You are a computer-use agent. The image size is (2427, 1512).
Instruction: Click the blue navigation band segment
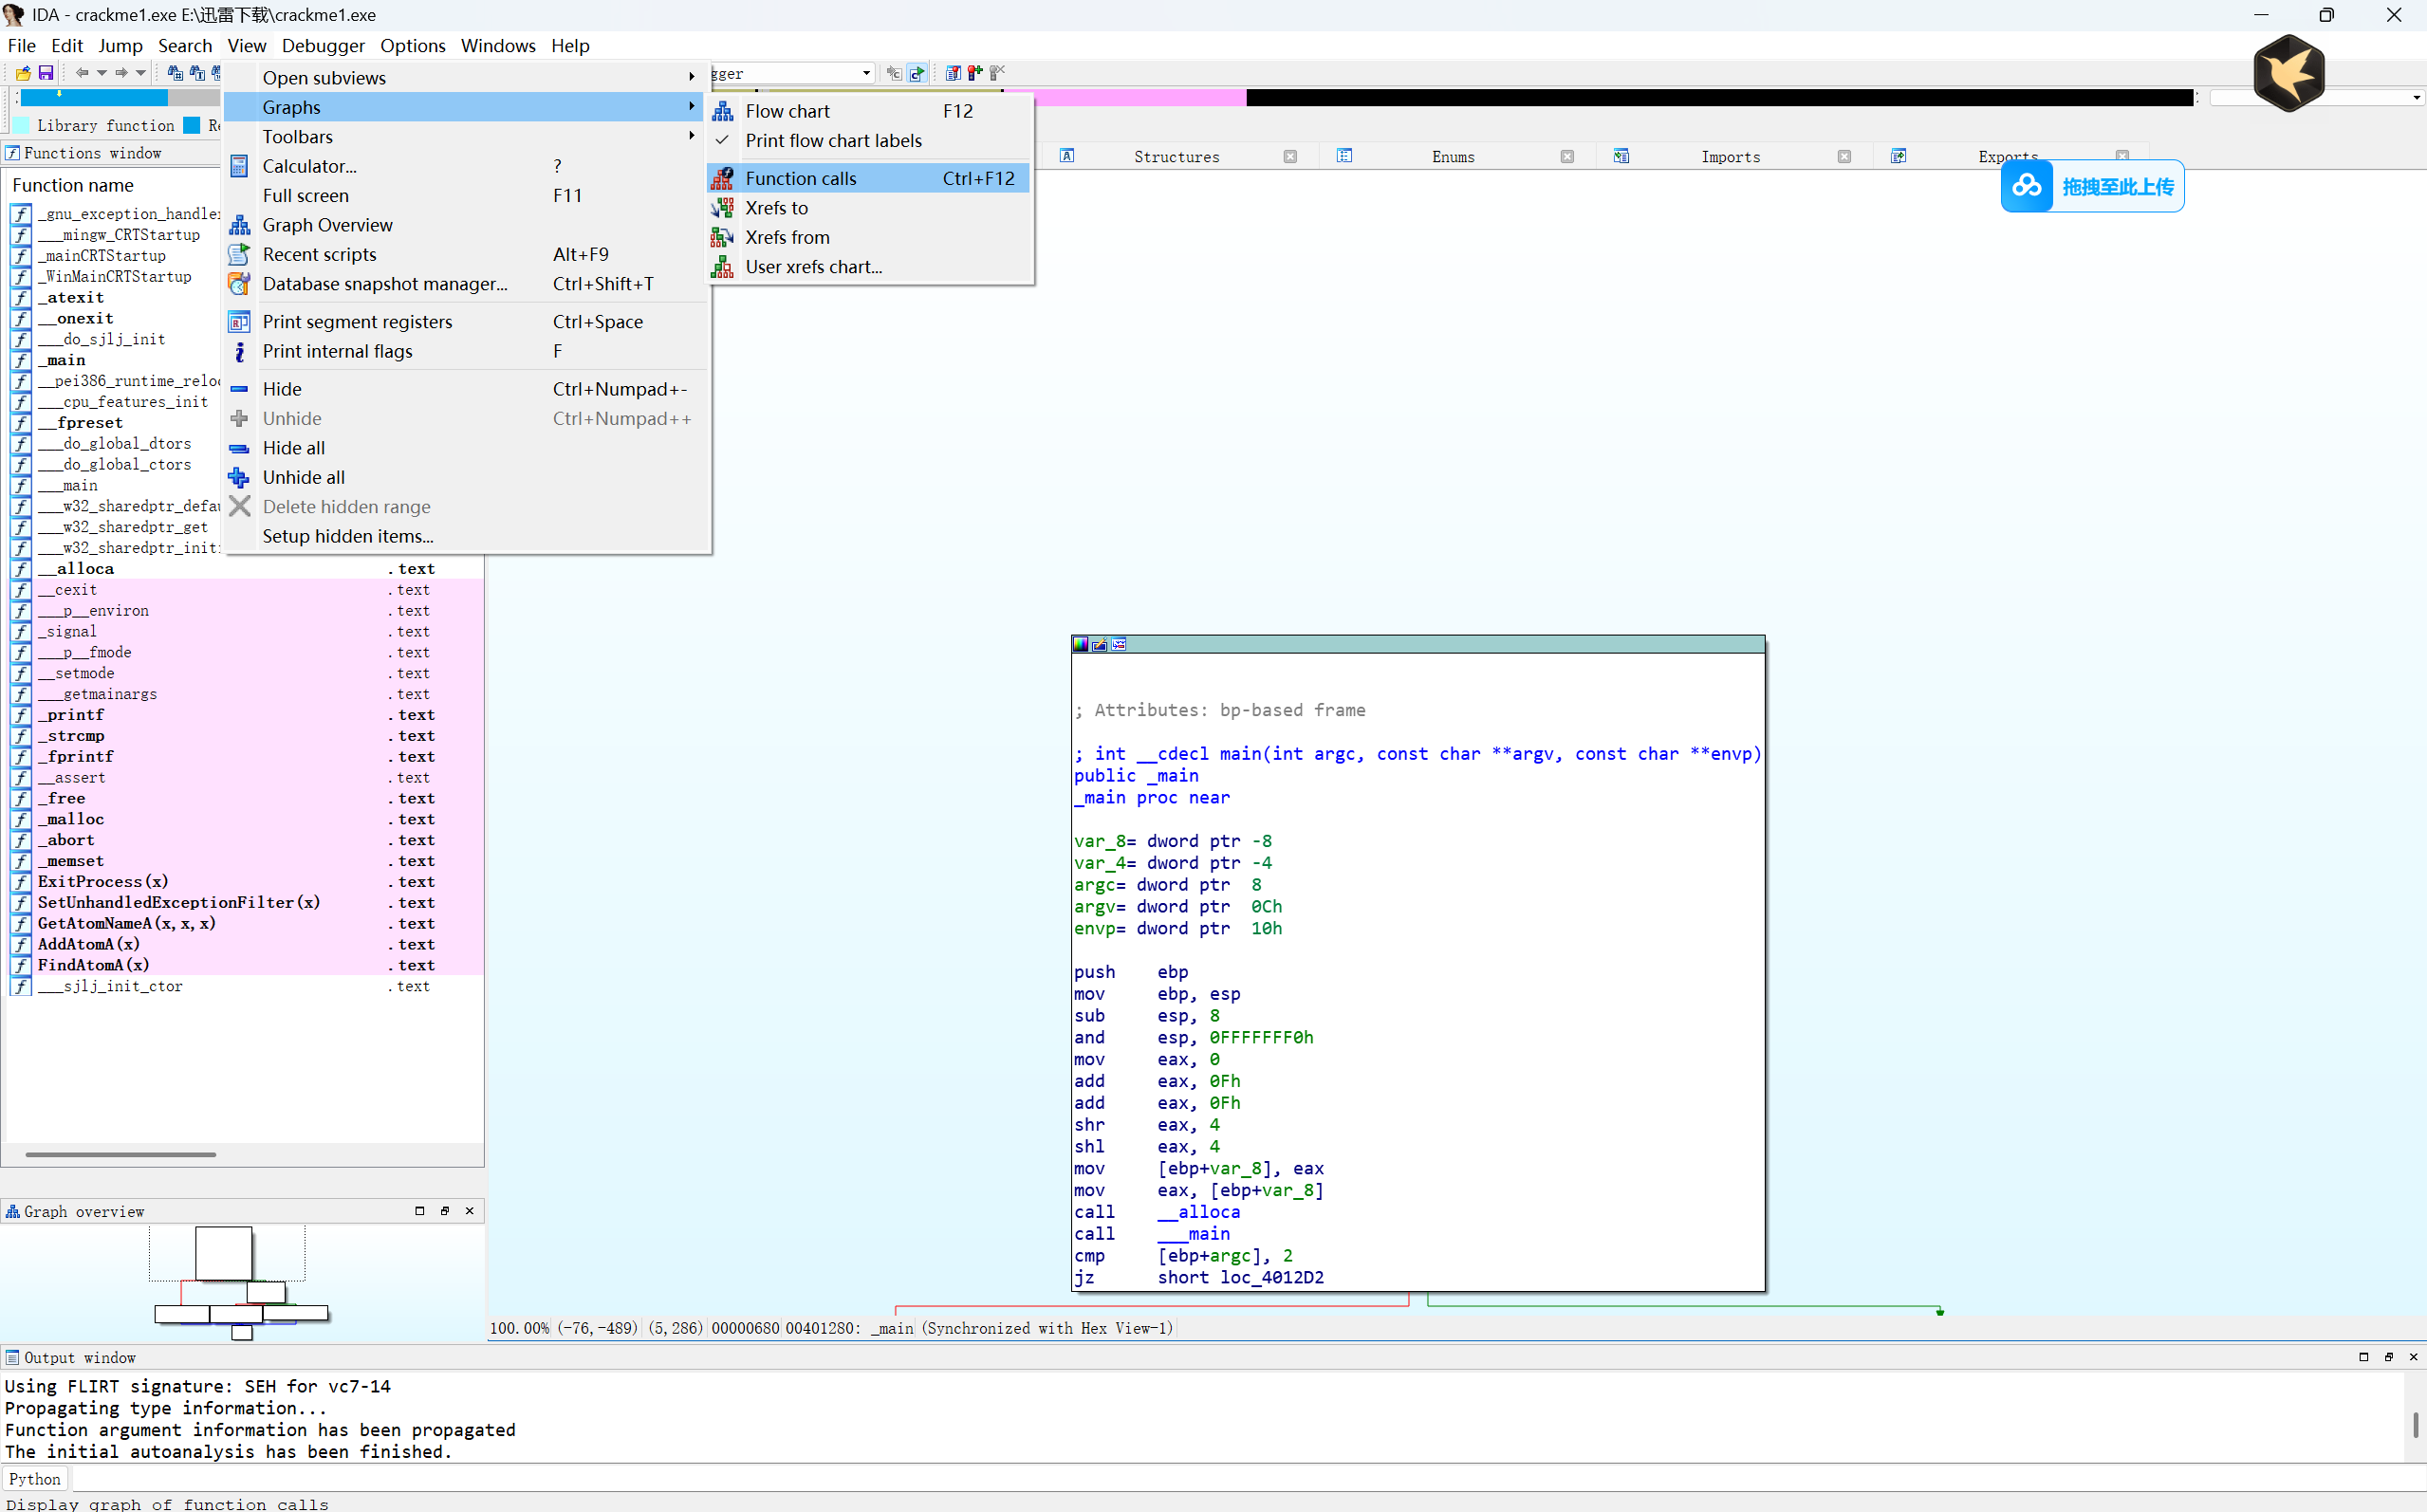93,98
